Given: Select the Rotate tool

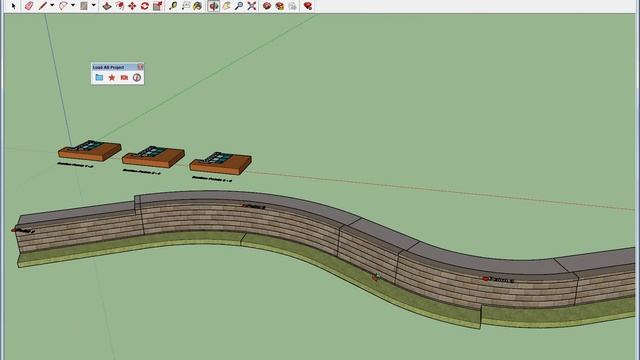Looking at the screenshot, I should click(144, 6).
